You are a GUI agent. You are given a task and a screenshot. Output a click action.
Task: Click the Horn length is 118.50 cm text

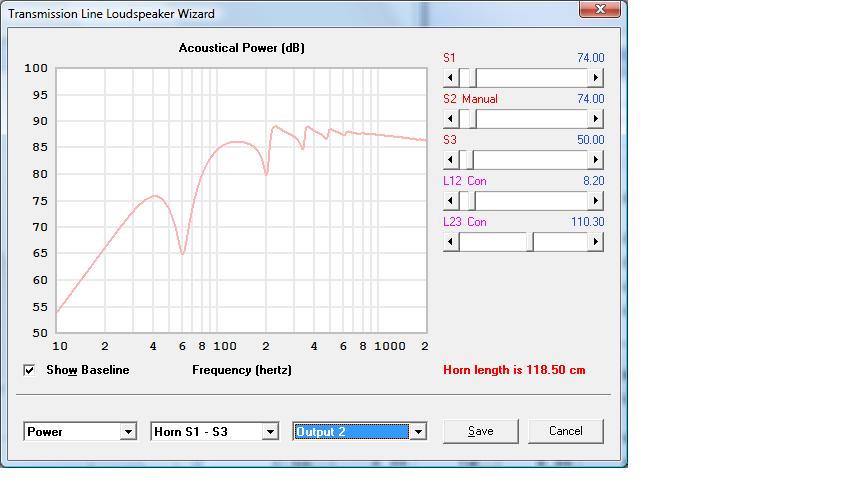pyautogui.click(x=514, y=370)
